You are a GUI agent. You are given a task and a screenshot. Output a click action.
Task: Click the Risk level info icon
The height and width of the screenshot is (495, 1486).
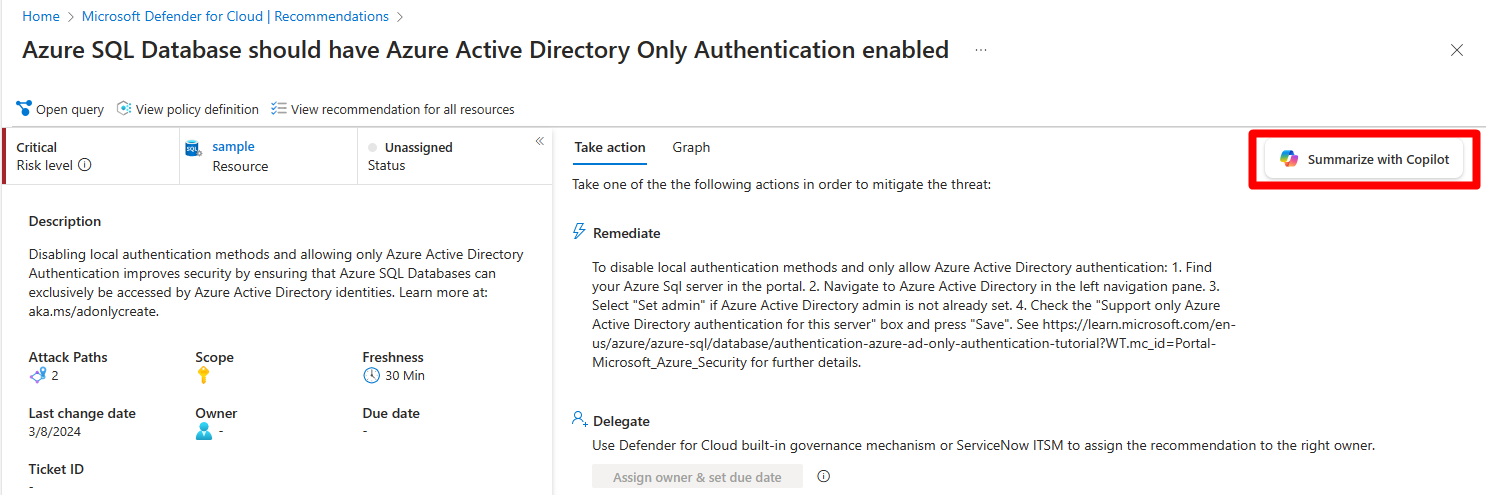click(85, 165)
